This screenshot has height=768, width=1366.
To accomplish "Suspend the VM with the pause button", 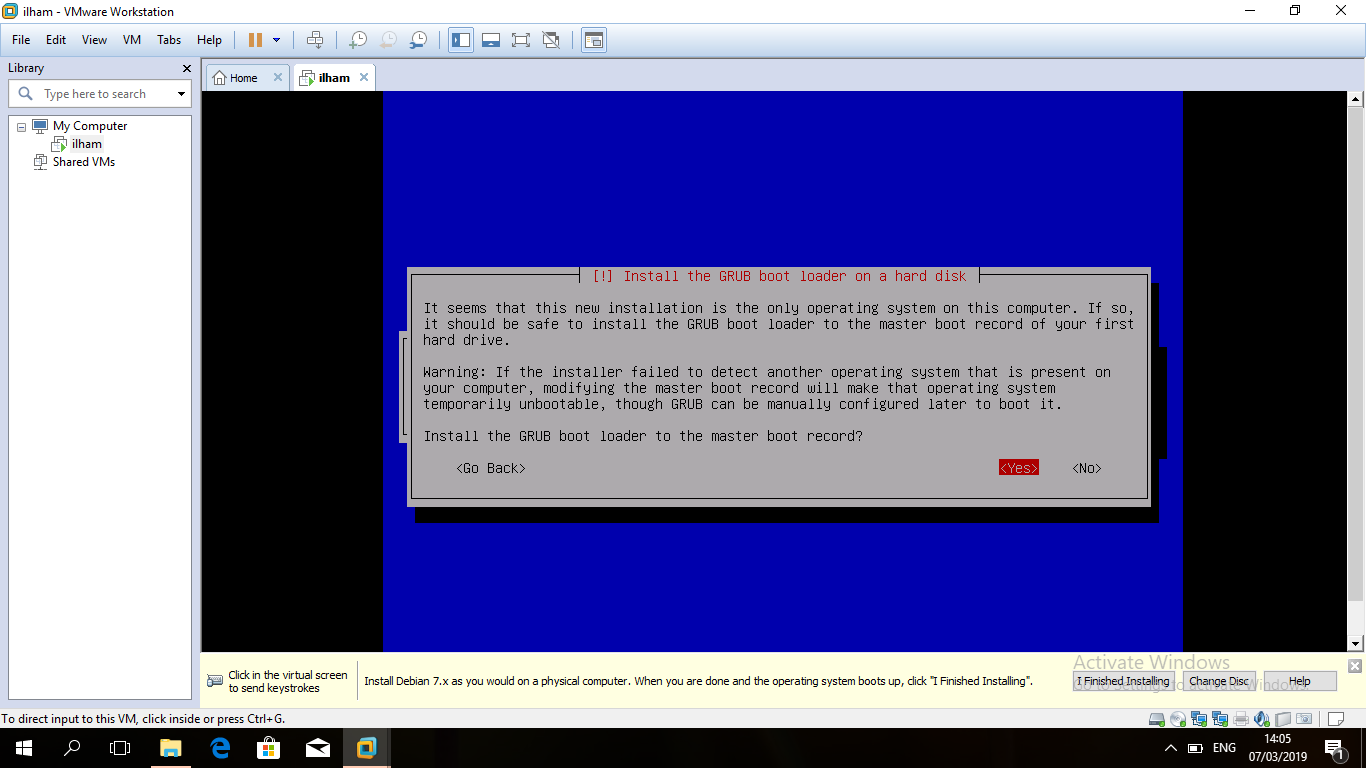I will point(255,40).
